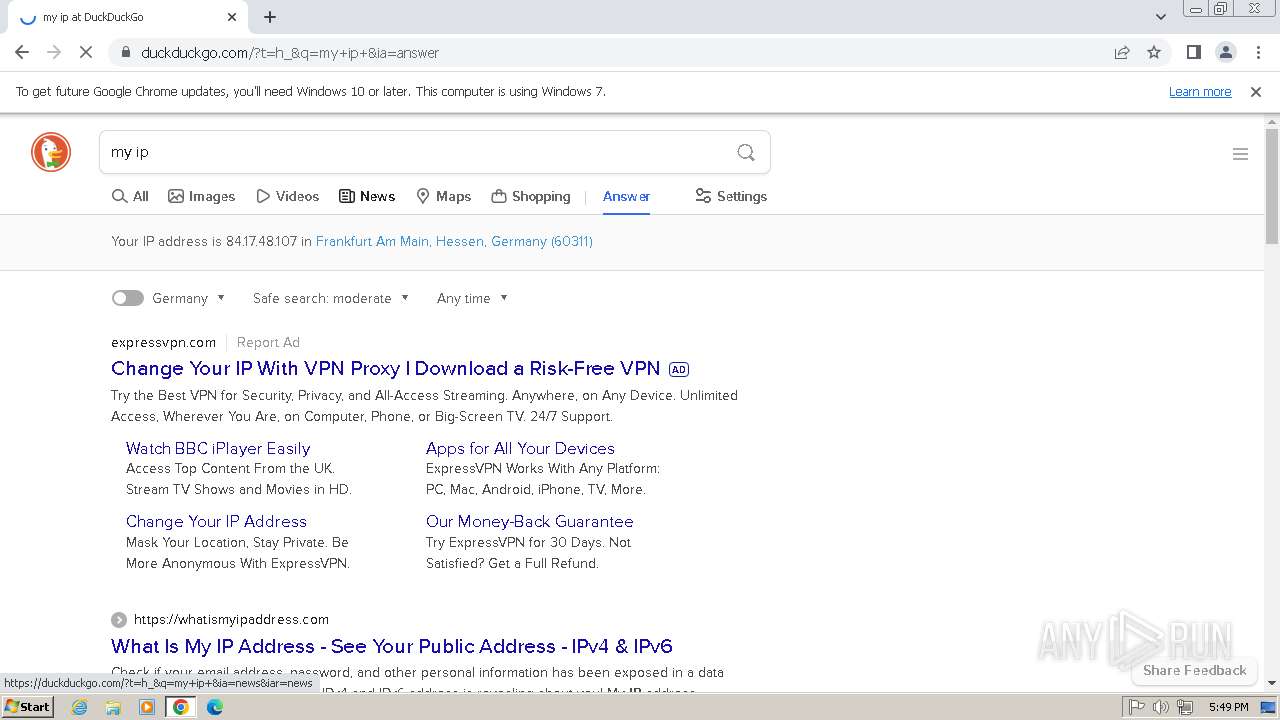Click expressvpn.com advertiser domain
Viewport: 1280px width, 720px height.
click(x=164, y=342)
